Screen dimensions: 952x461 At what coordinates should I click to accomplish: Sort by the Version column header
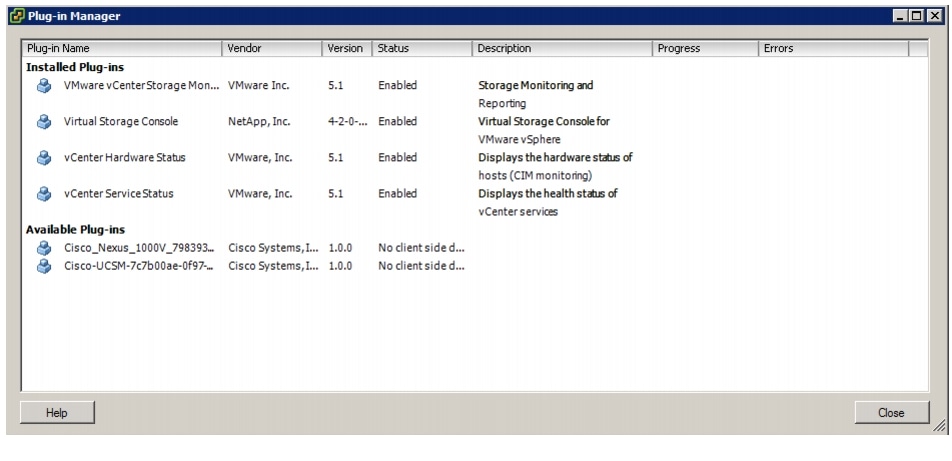(x=347, y=49)
